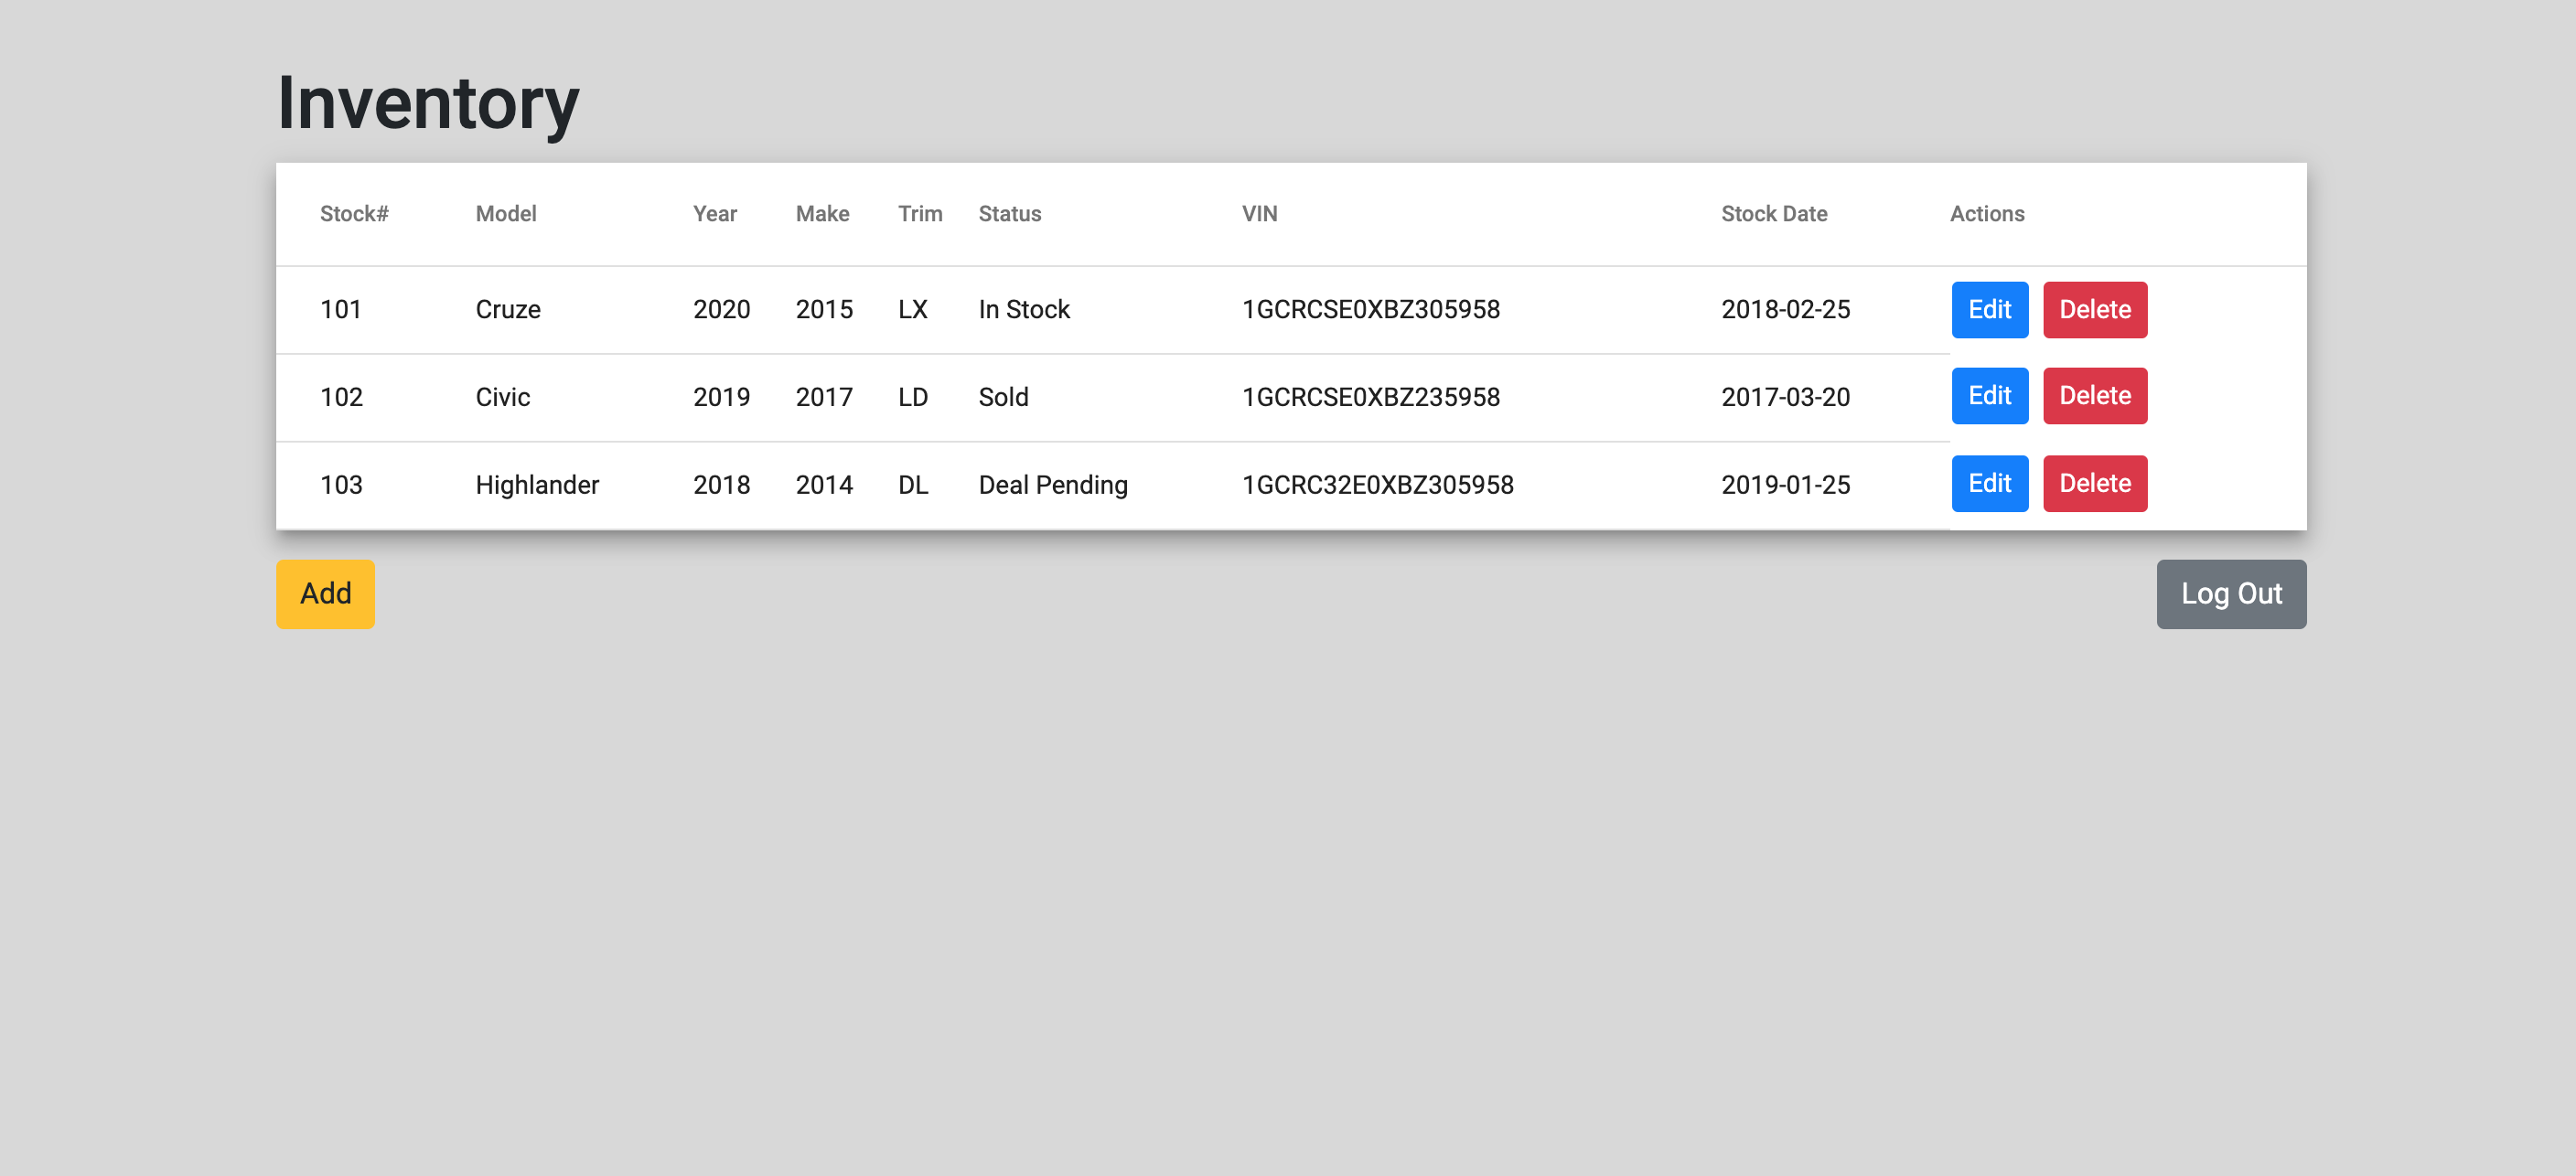Click the Model column header

pos(505,213)
